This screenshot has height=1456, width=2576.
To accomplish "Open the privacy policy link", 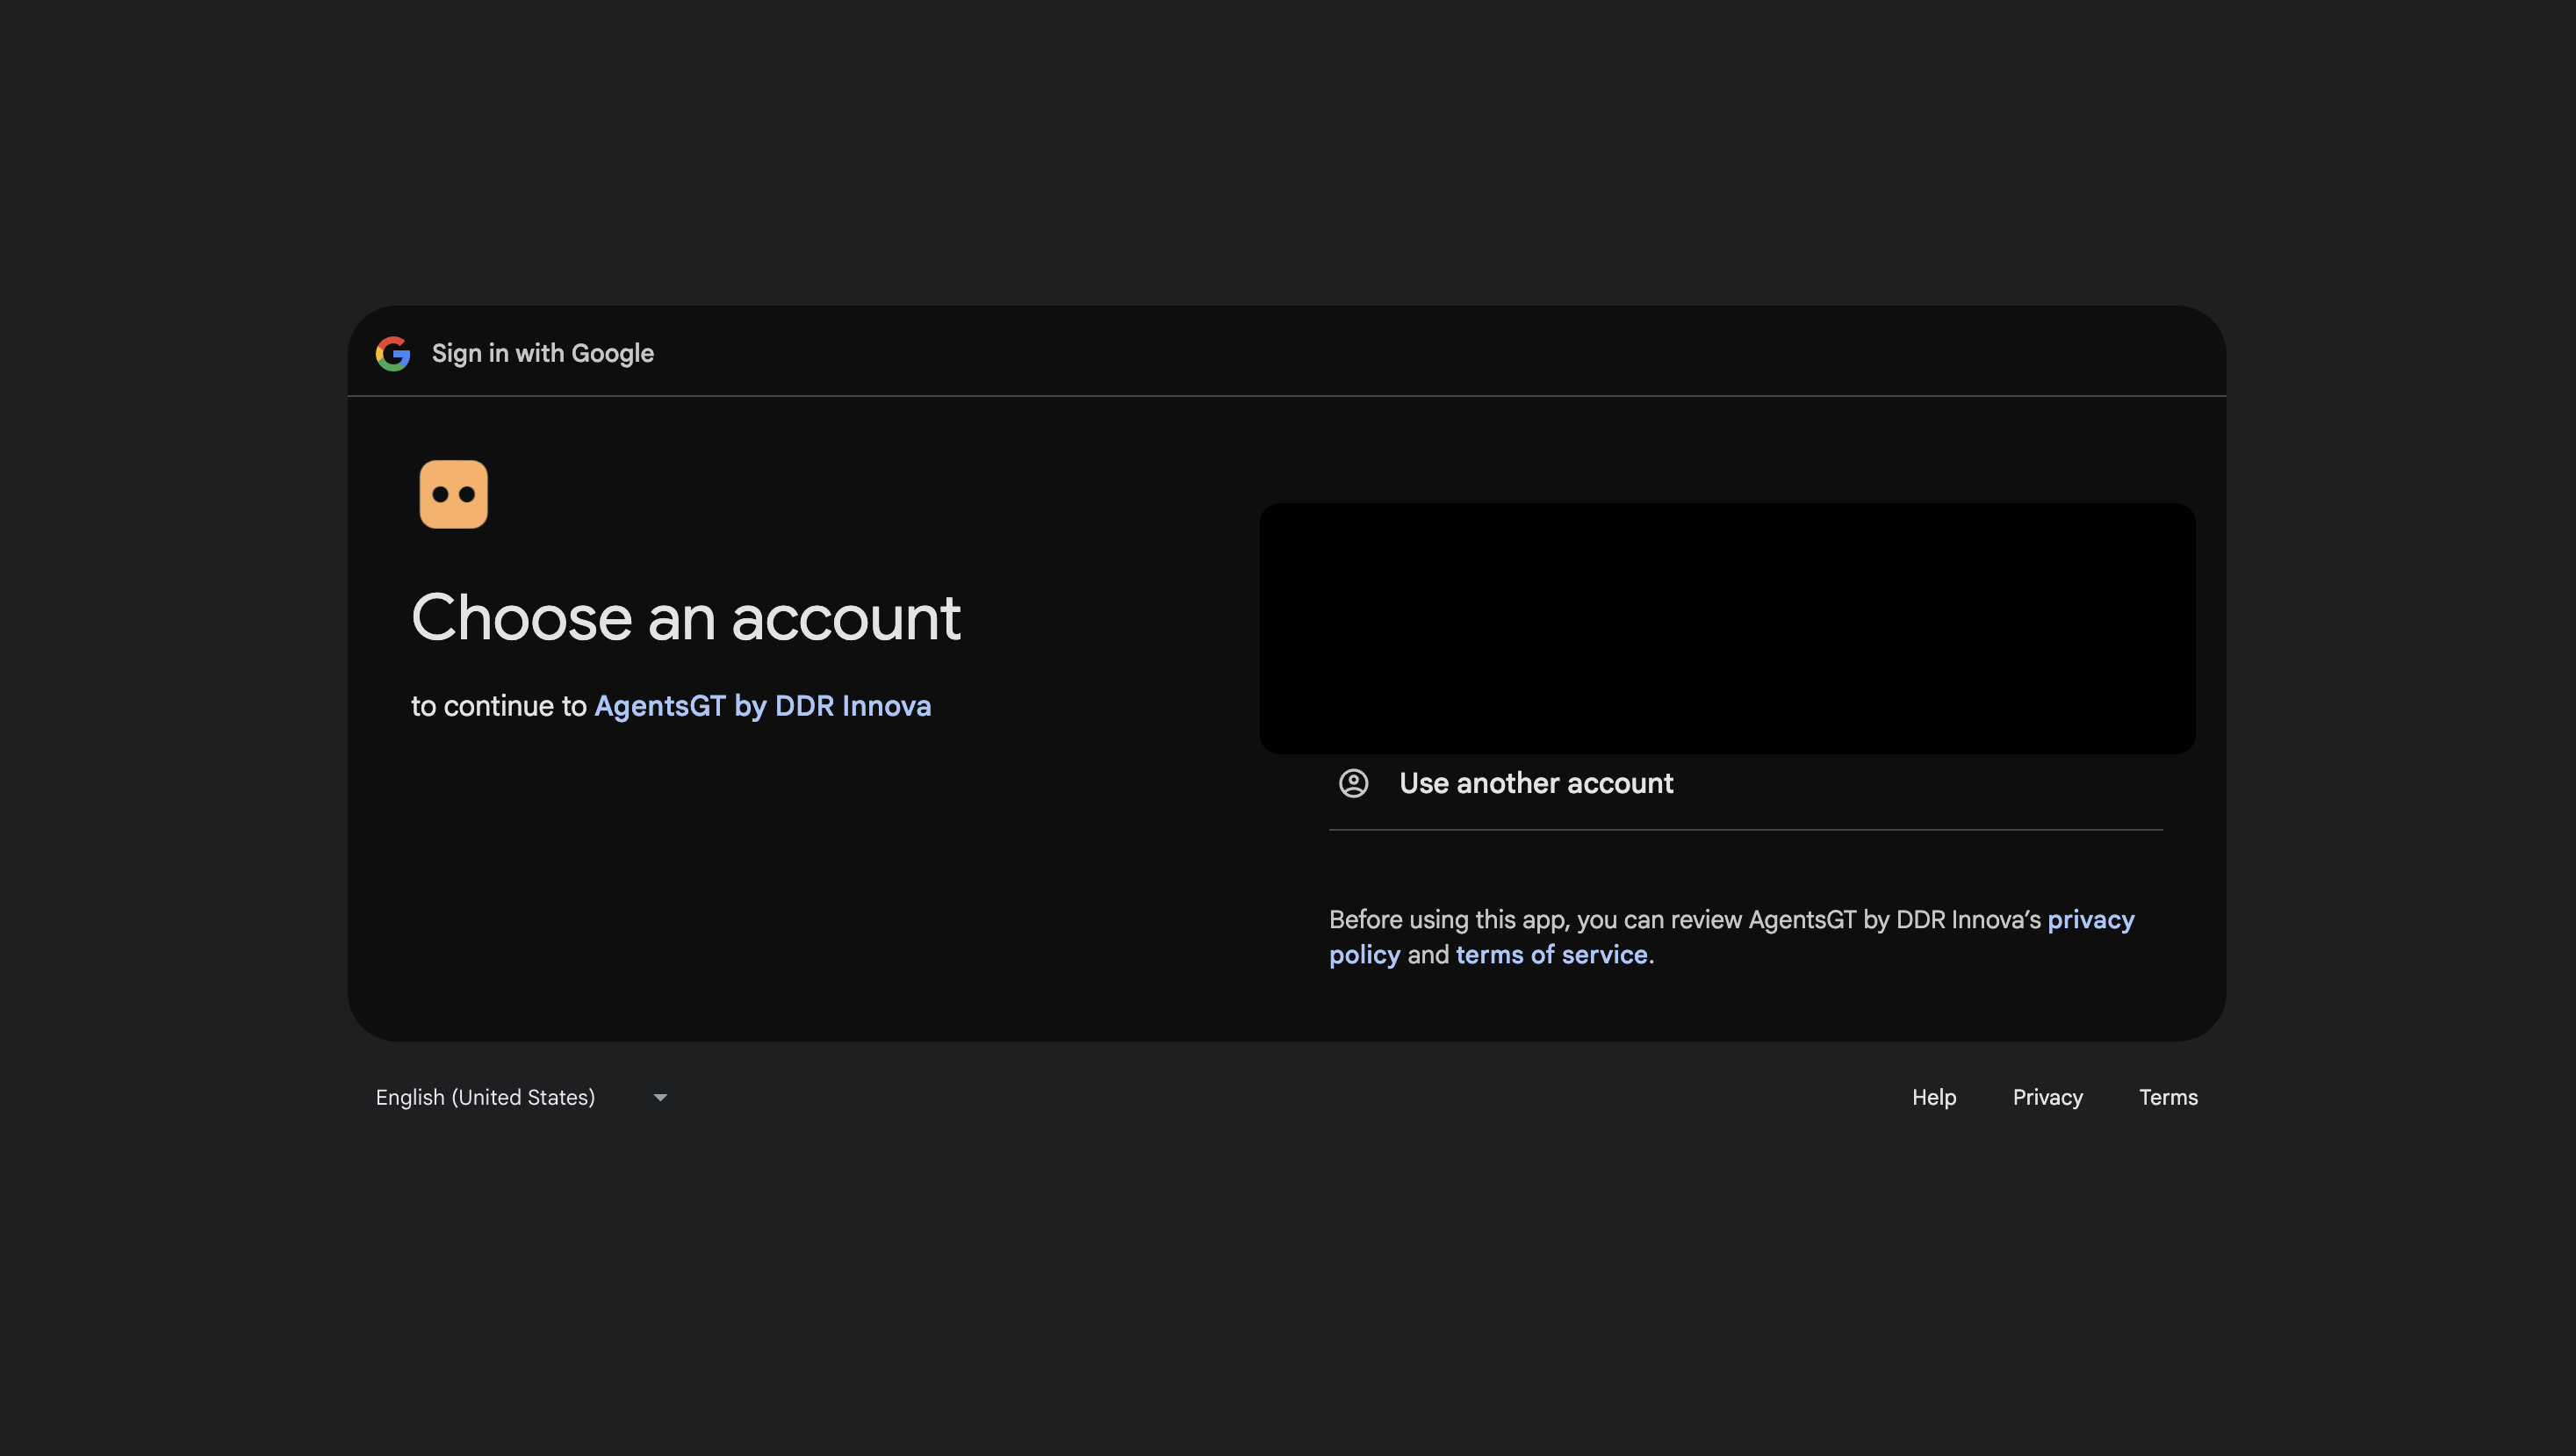I will (x=2091, y=920).
